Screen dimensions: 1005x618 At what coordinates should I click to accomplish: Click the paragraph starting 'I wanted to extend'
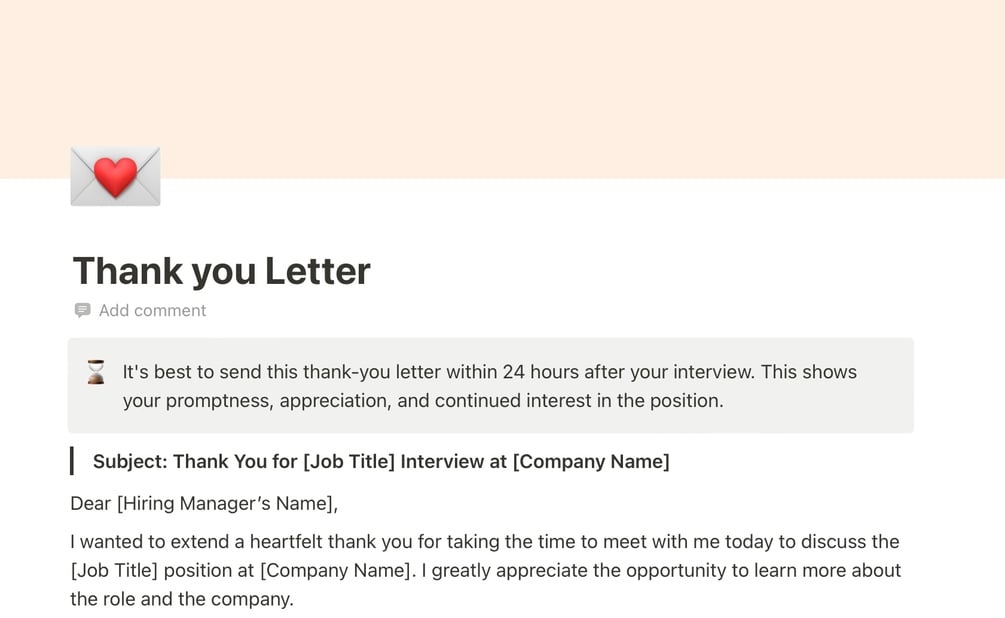[x=486, y=571]
